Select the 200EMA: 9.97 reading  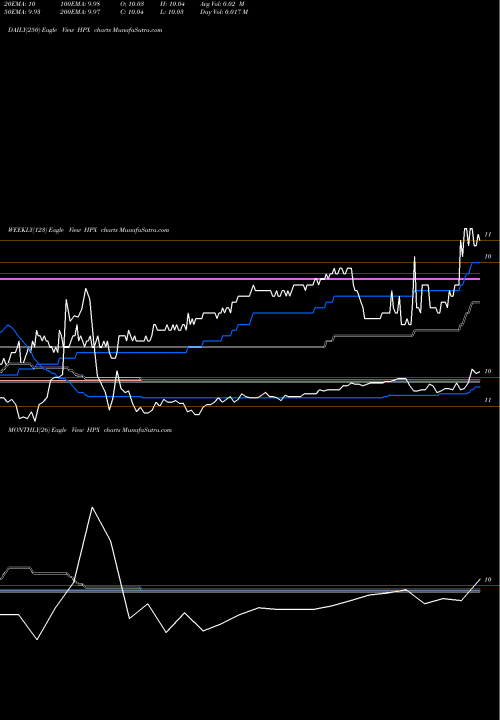80,12
